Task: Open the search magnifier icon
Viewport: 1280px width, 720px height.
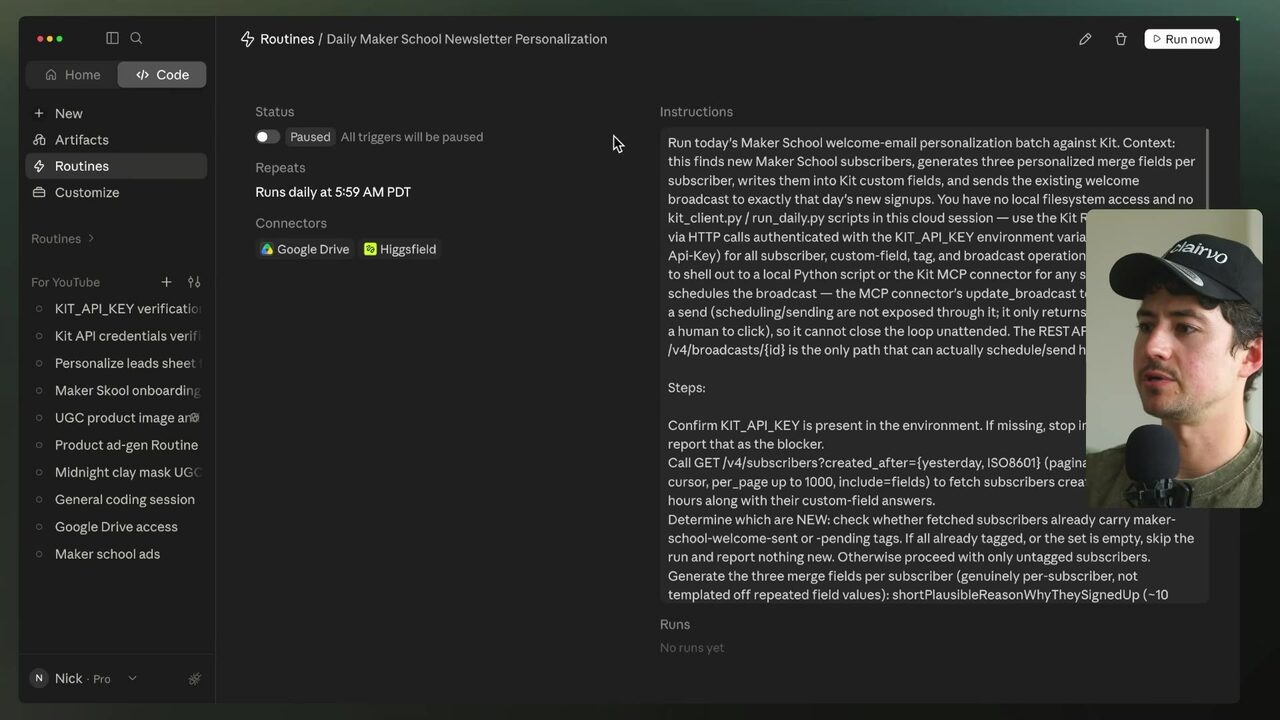Action: 136,38
